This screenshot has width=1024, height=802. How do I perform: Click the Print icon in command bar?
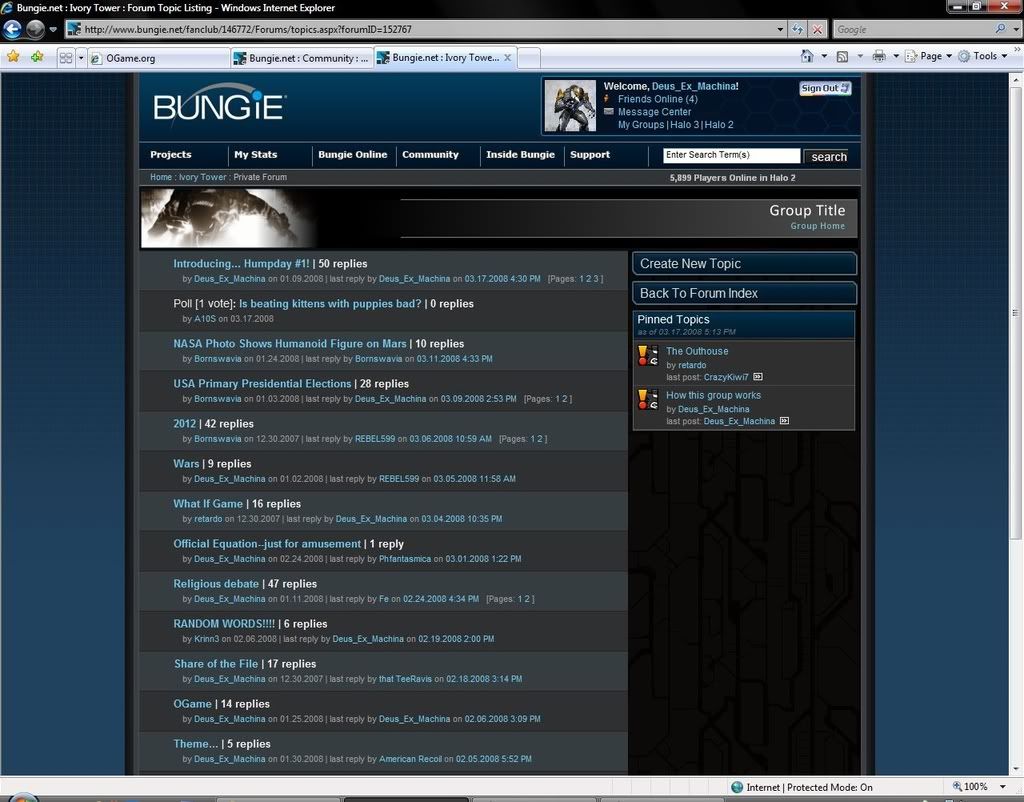click(878, 56)
